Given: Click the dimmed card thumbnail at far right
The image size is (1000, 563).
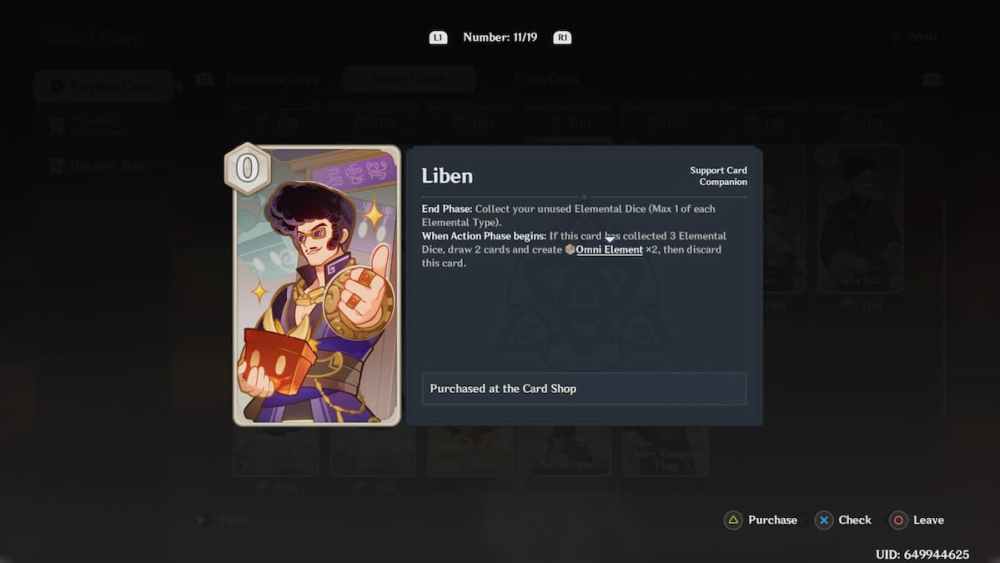Looking at the screenshot, I should click(860, 220).
